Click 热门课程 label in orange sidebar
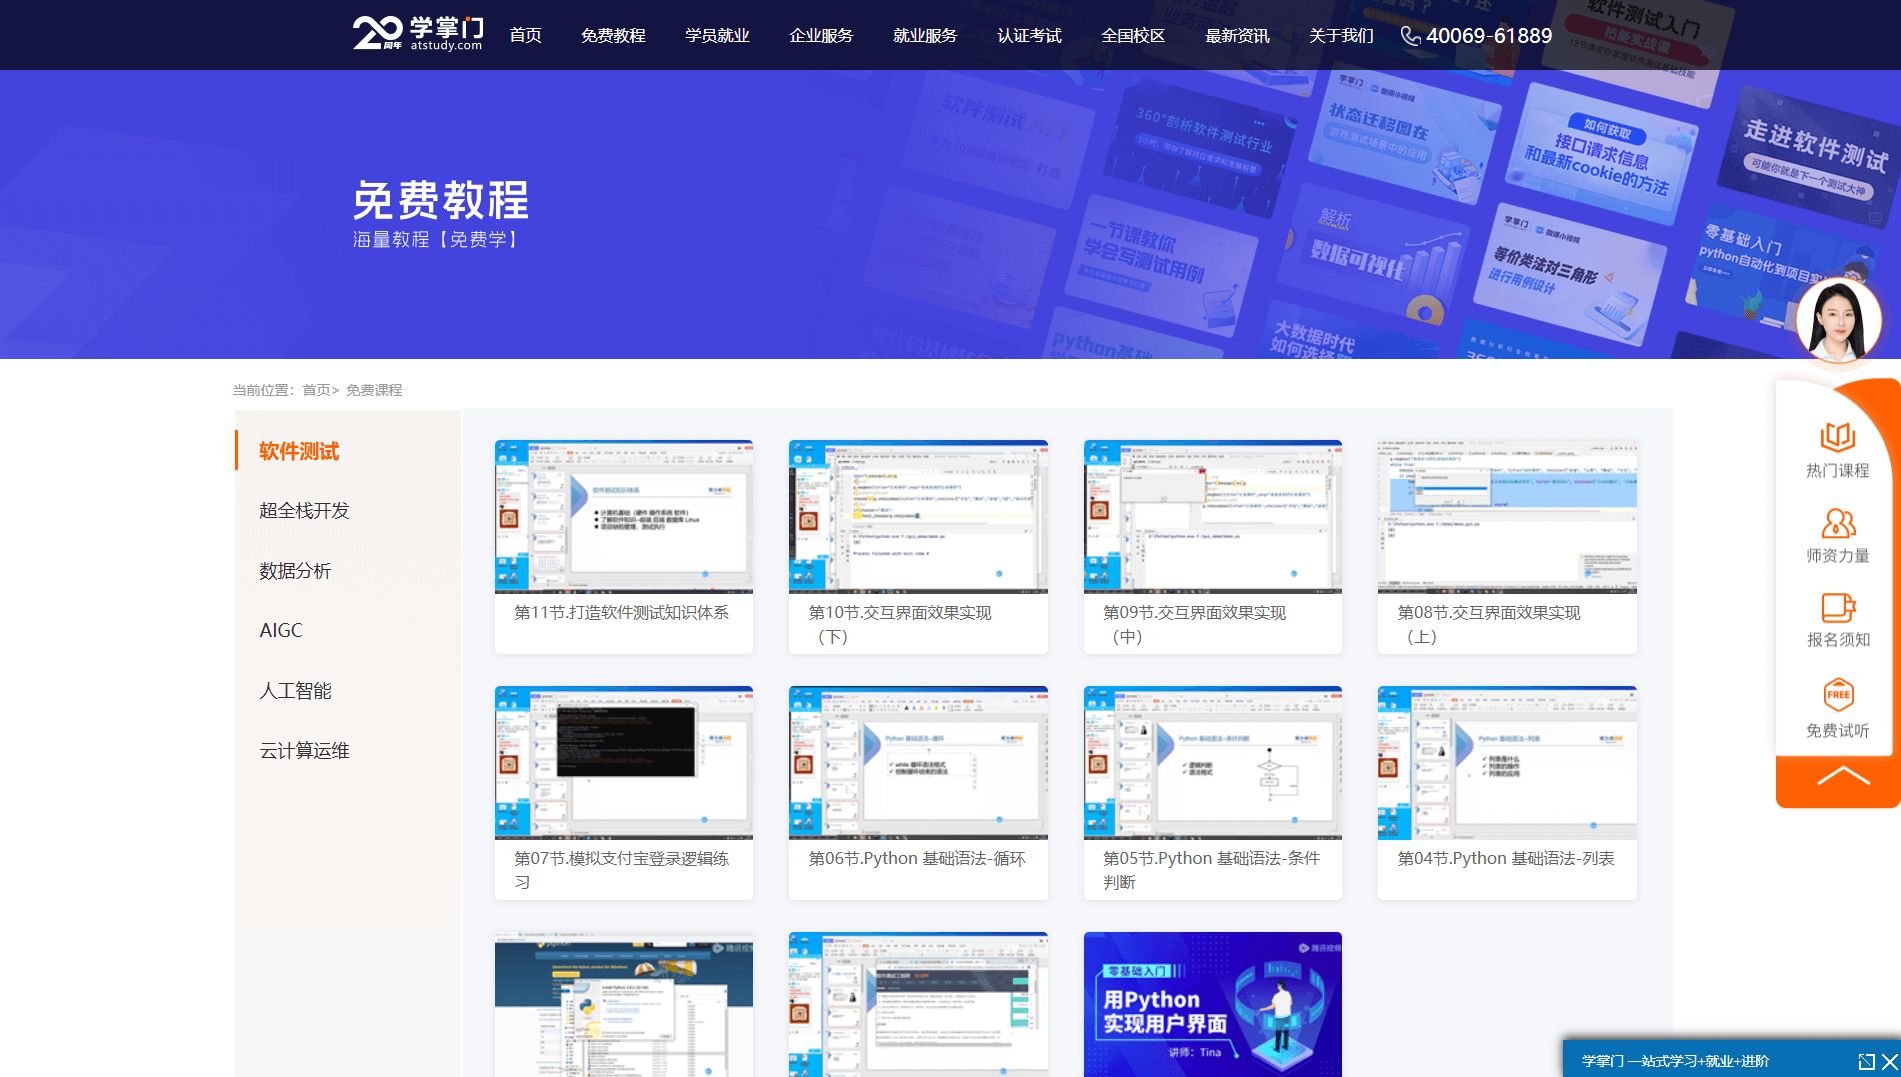1901x1077 pixels. [x=1838, y=470]
